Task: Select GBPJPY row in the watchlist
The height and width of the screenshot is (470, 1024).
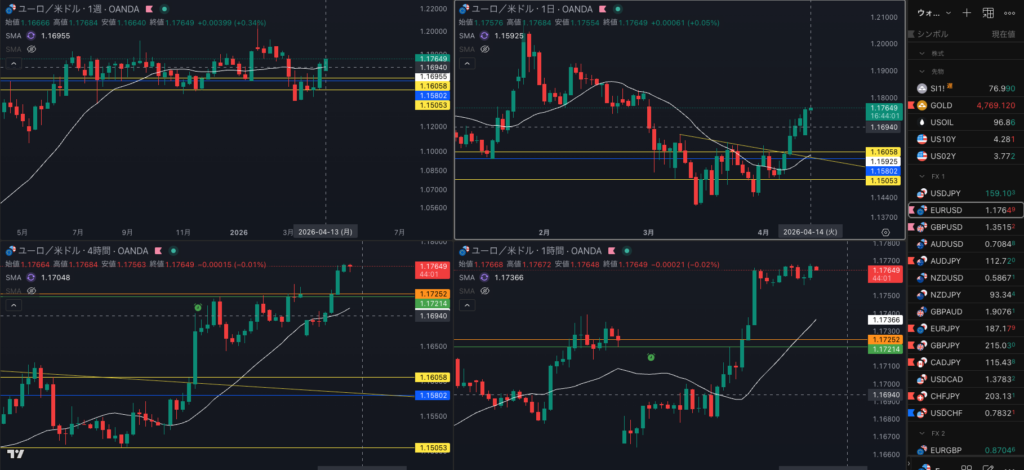Action: click(966, 345)
